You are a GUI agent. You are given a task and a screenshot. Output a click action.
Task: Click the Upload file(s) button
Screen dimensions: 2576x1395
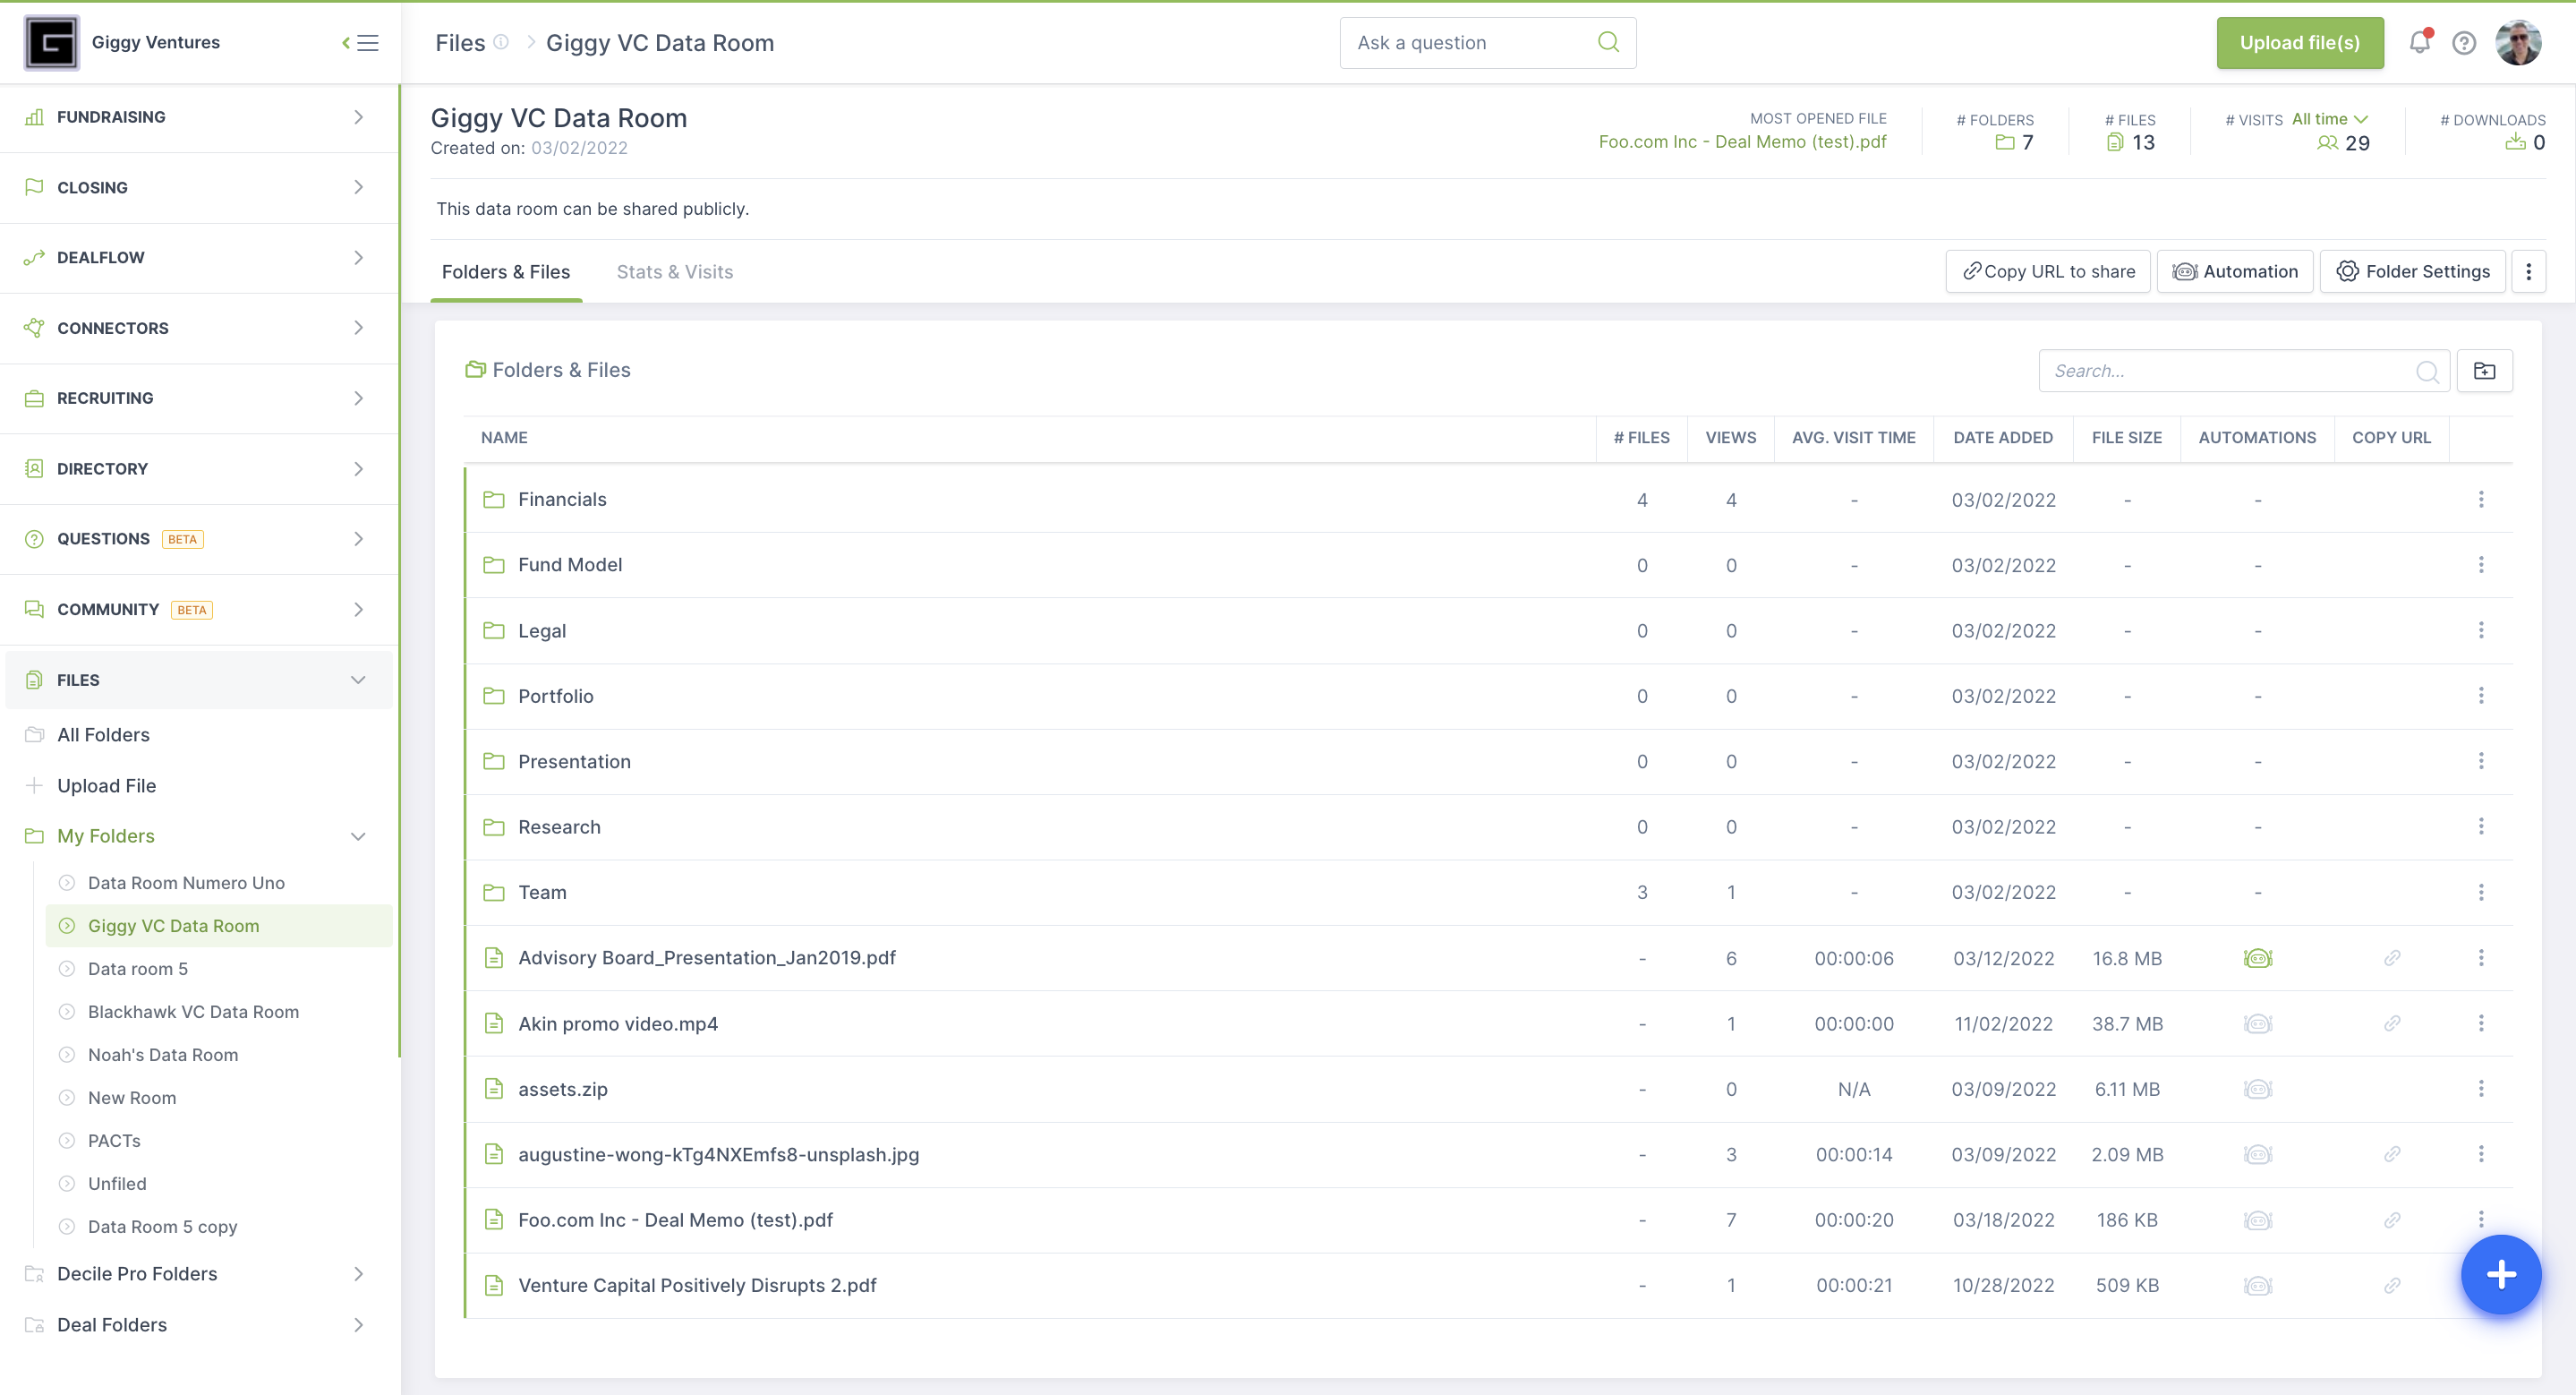[2301, 41]
